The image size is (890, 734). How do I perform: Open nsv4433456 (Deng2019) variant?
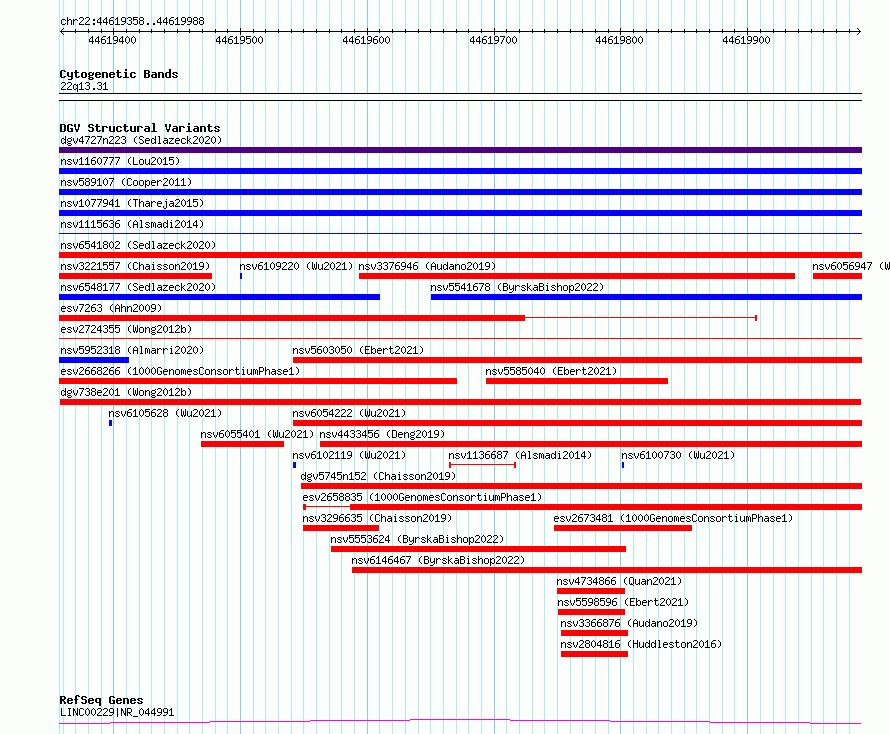pos(382,434)
